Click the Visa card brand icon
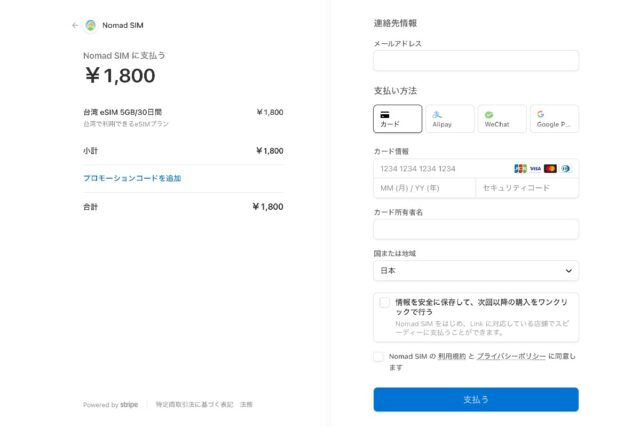The image size is (640, 427). click(x=535, y=169)
